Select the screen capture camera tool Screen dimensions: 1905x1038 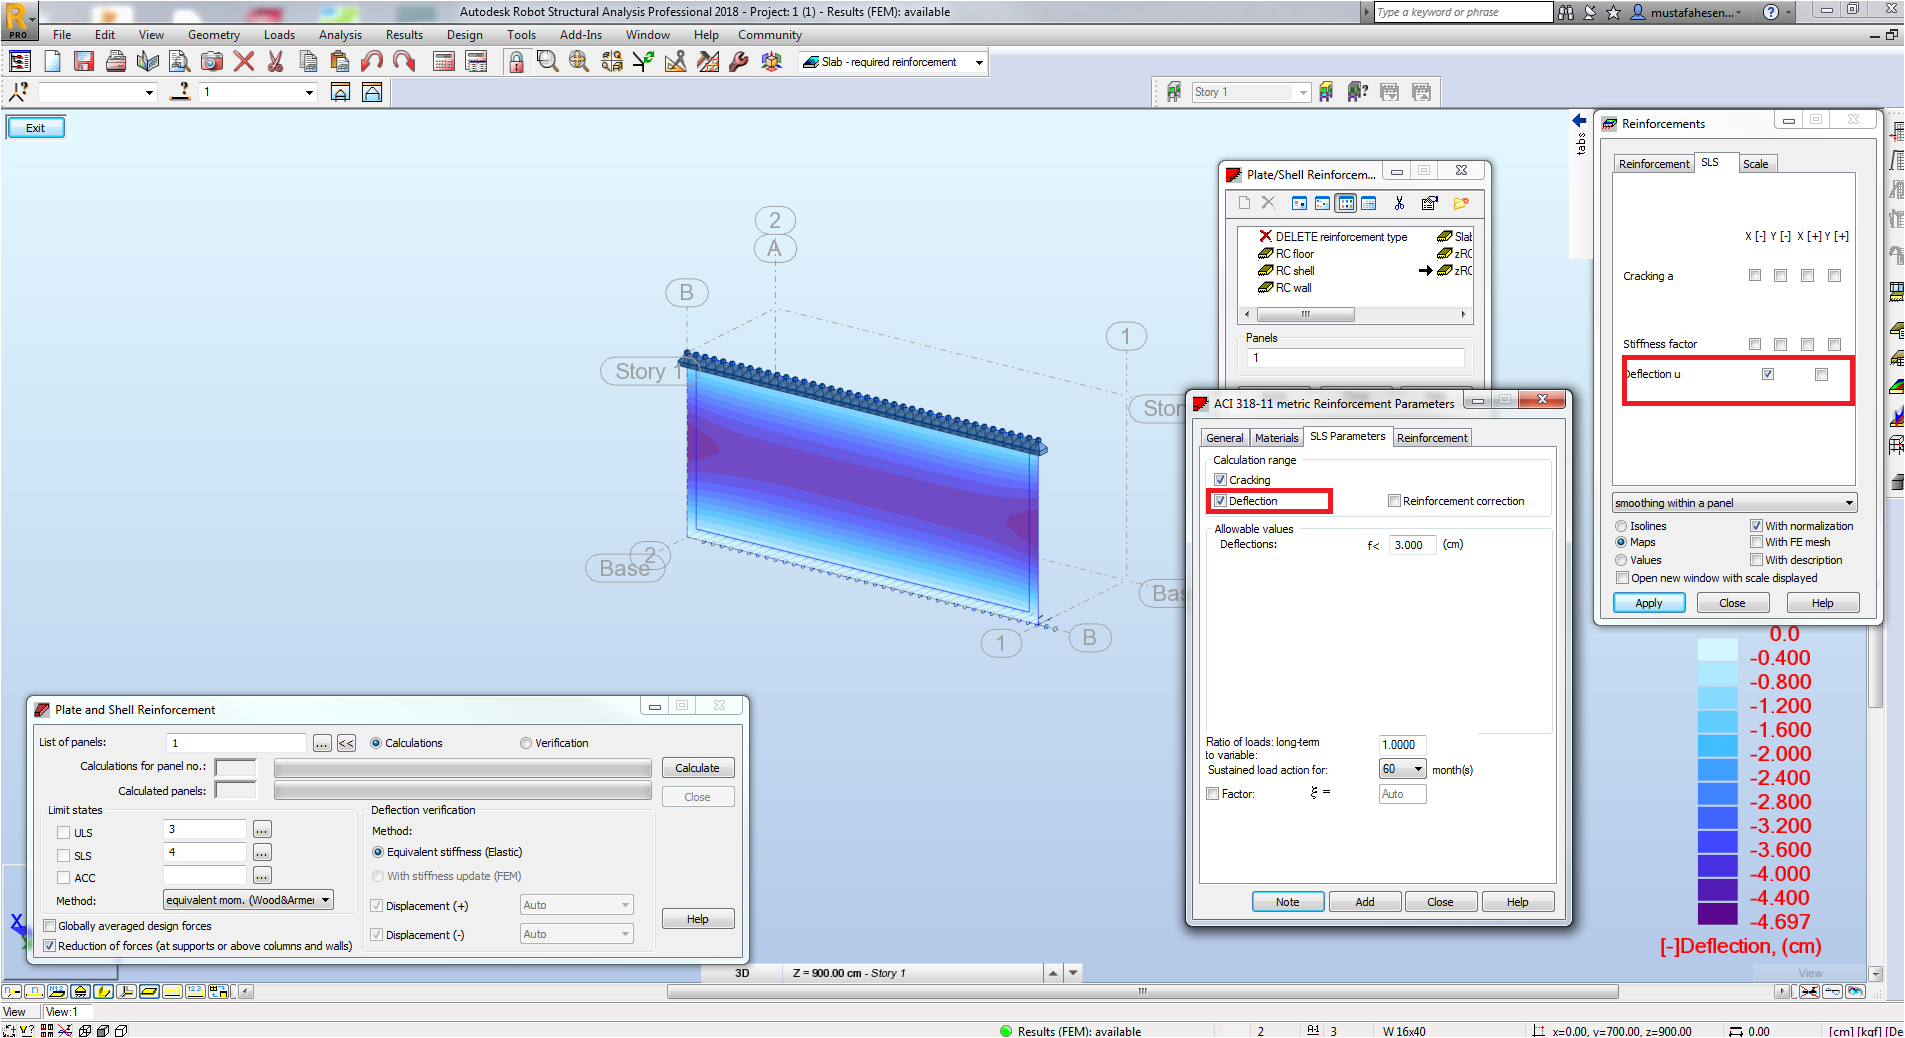point(211,61)
